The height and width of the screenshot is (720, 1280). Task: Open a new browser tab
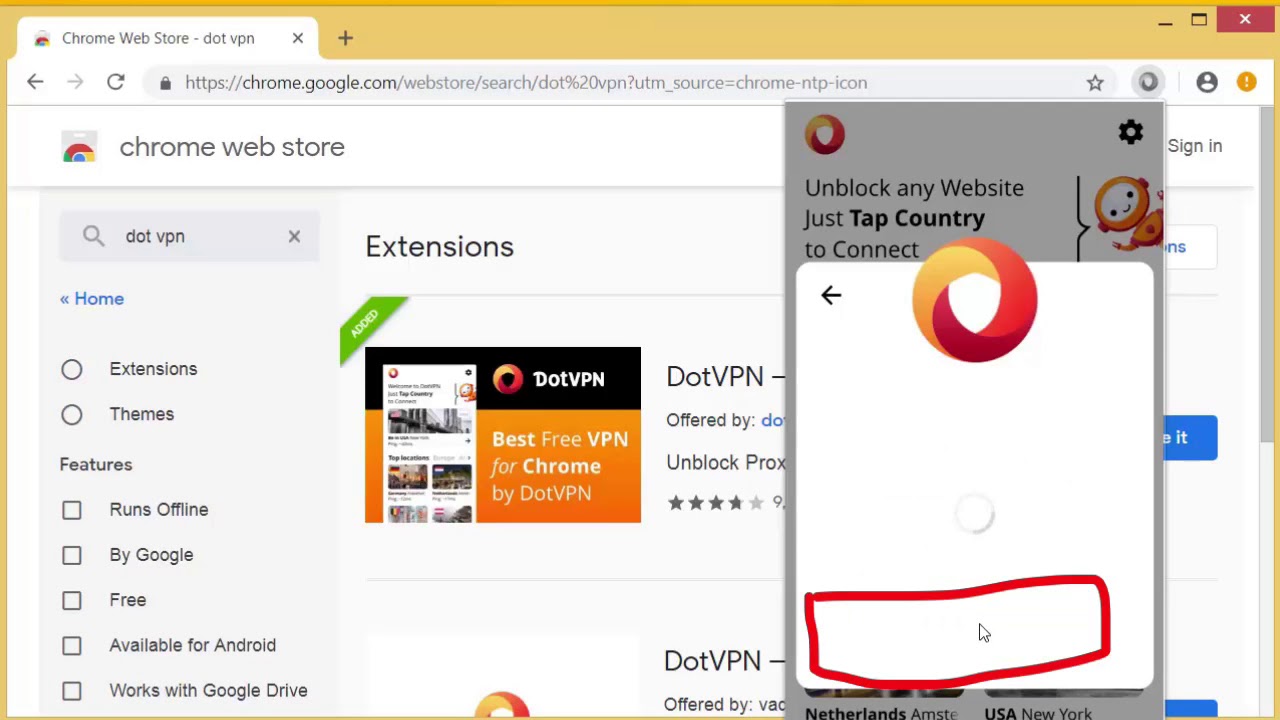345,38
